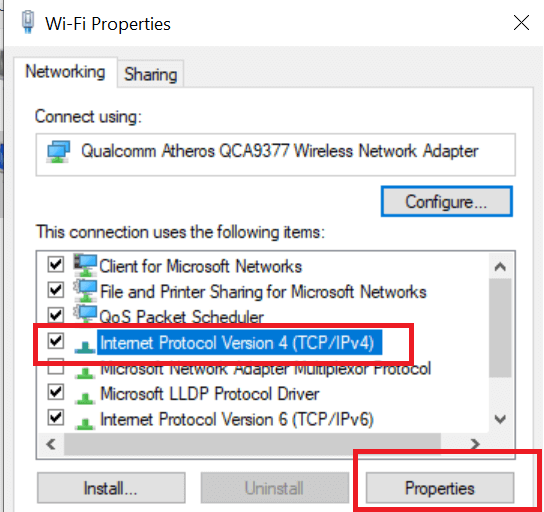Click the horizontal scroll right arrow

[x=475, y=444]
